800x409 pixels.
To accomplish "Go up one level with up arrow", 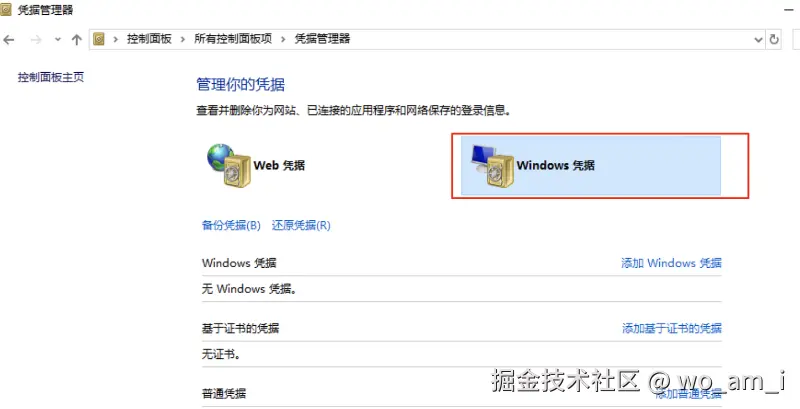I will [x=77, y=39].
